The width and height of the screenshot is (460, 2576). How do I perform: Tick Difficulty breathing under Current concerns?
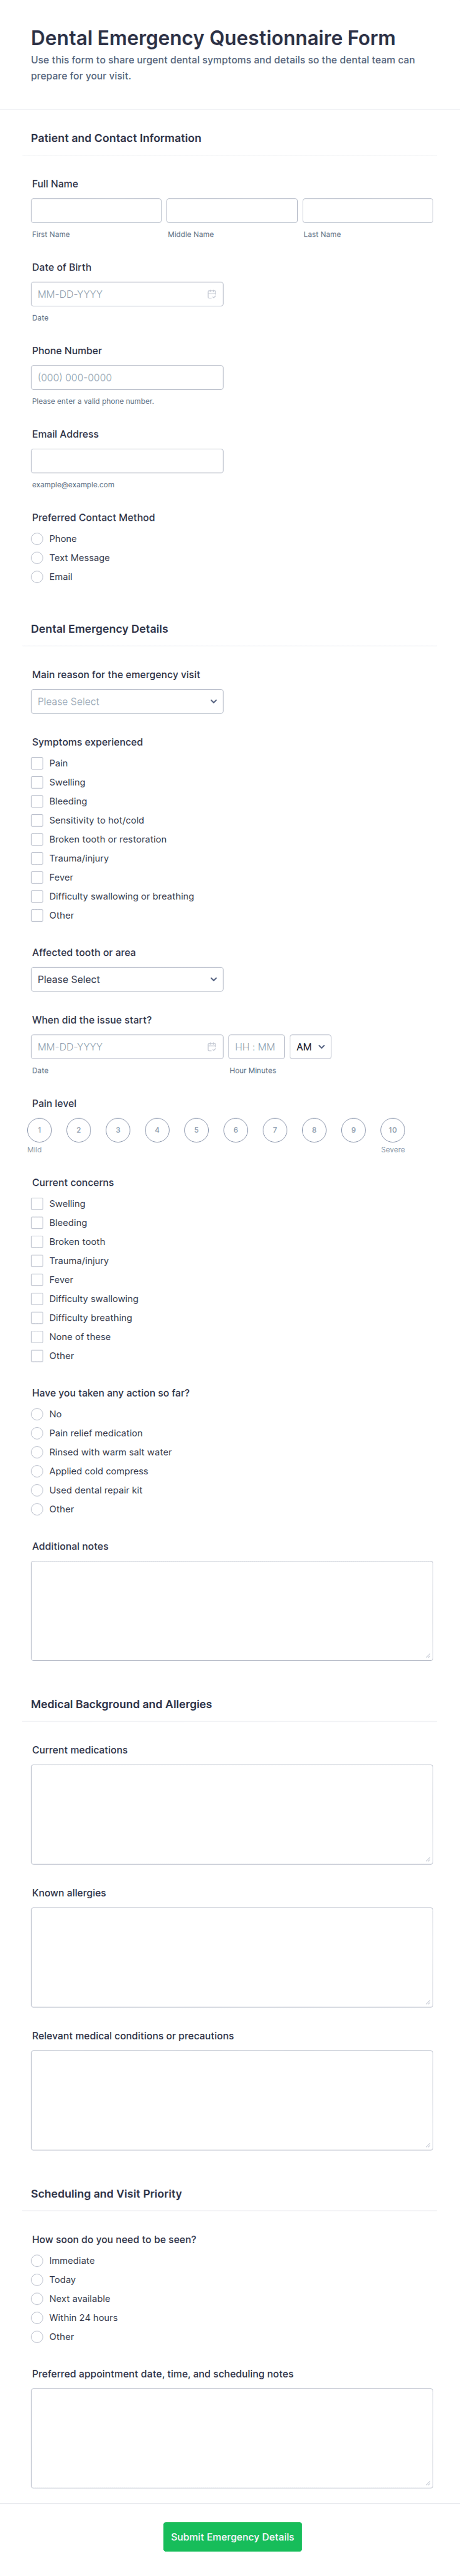[x=37, y=1318]
